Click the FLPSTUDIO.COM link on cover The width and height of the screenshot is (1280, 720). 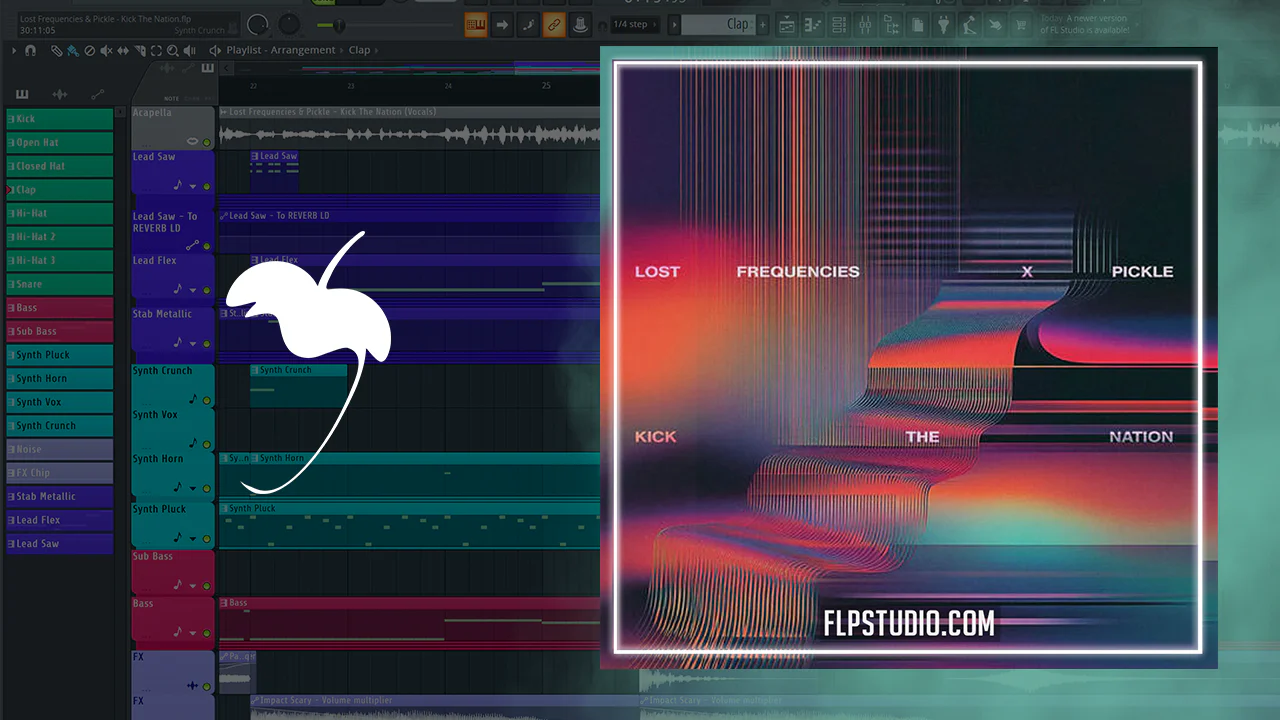[909, 624]
